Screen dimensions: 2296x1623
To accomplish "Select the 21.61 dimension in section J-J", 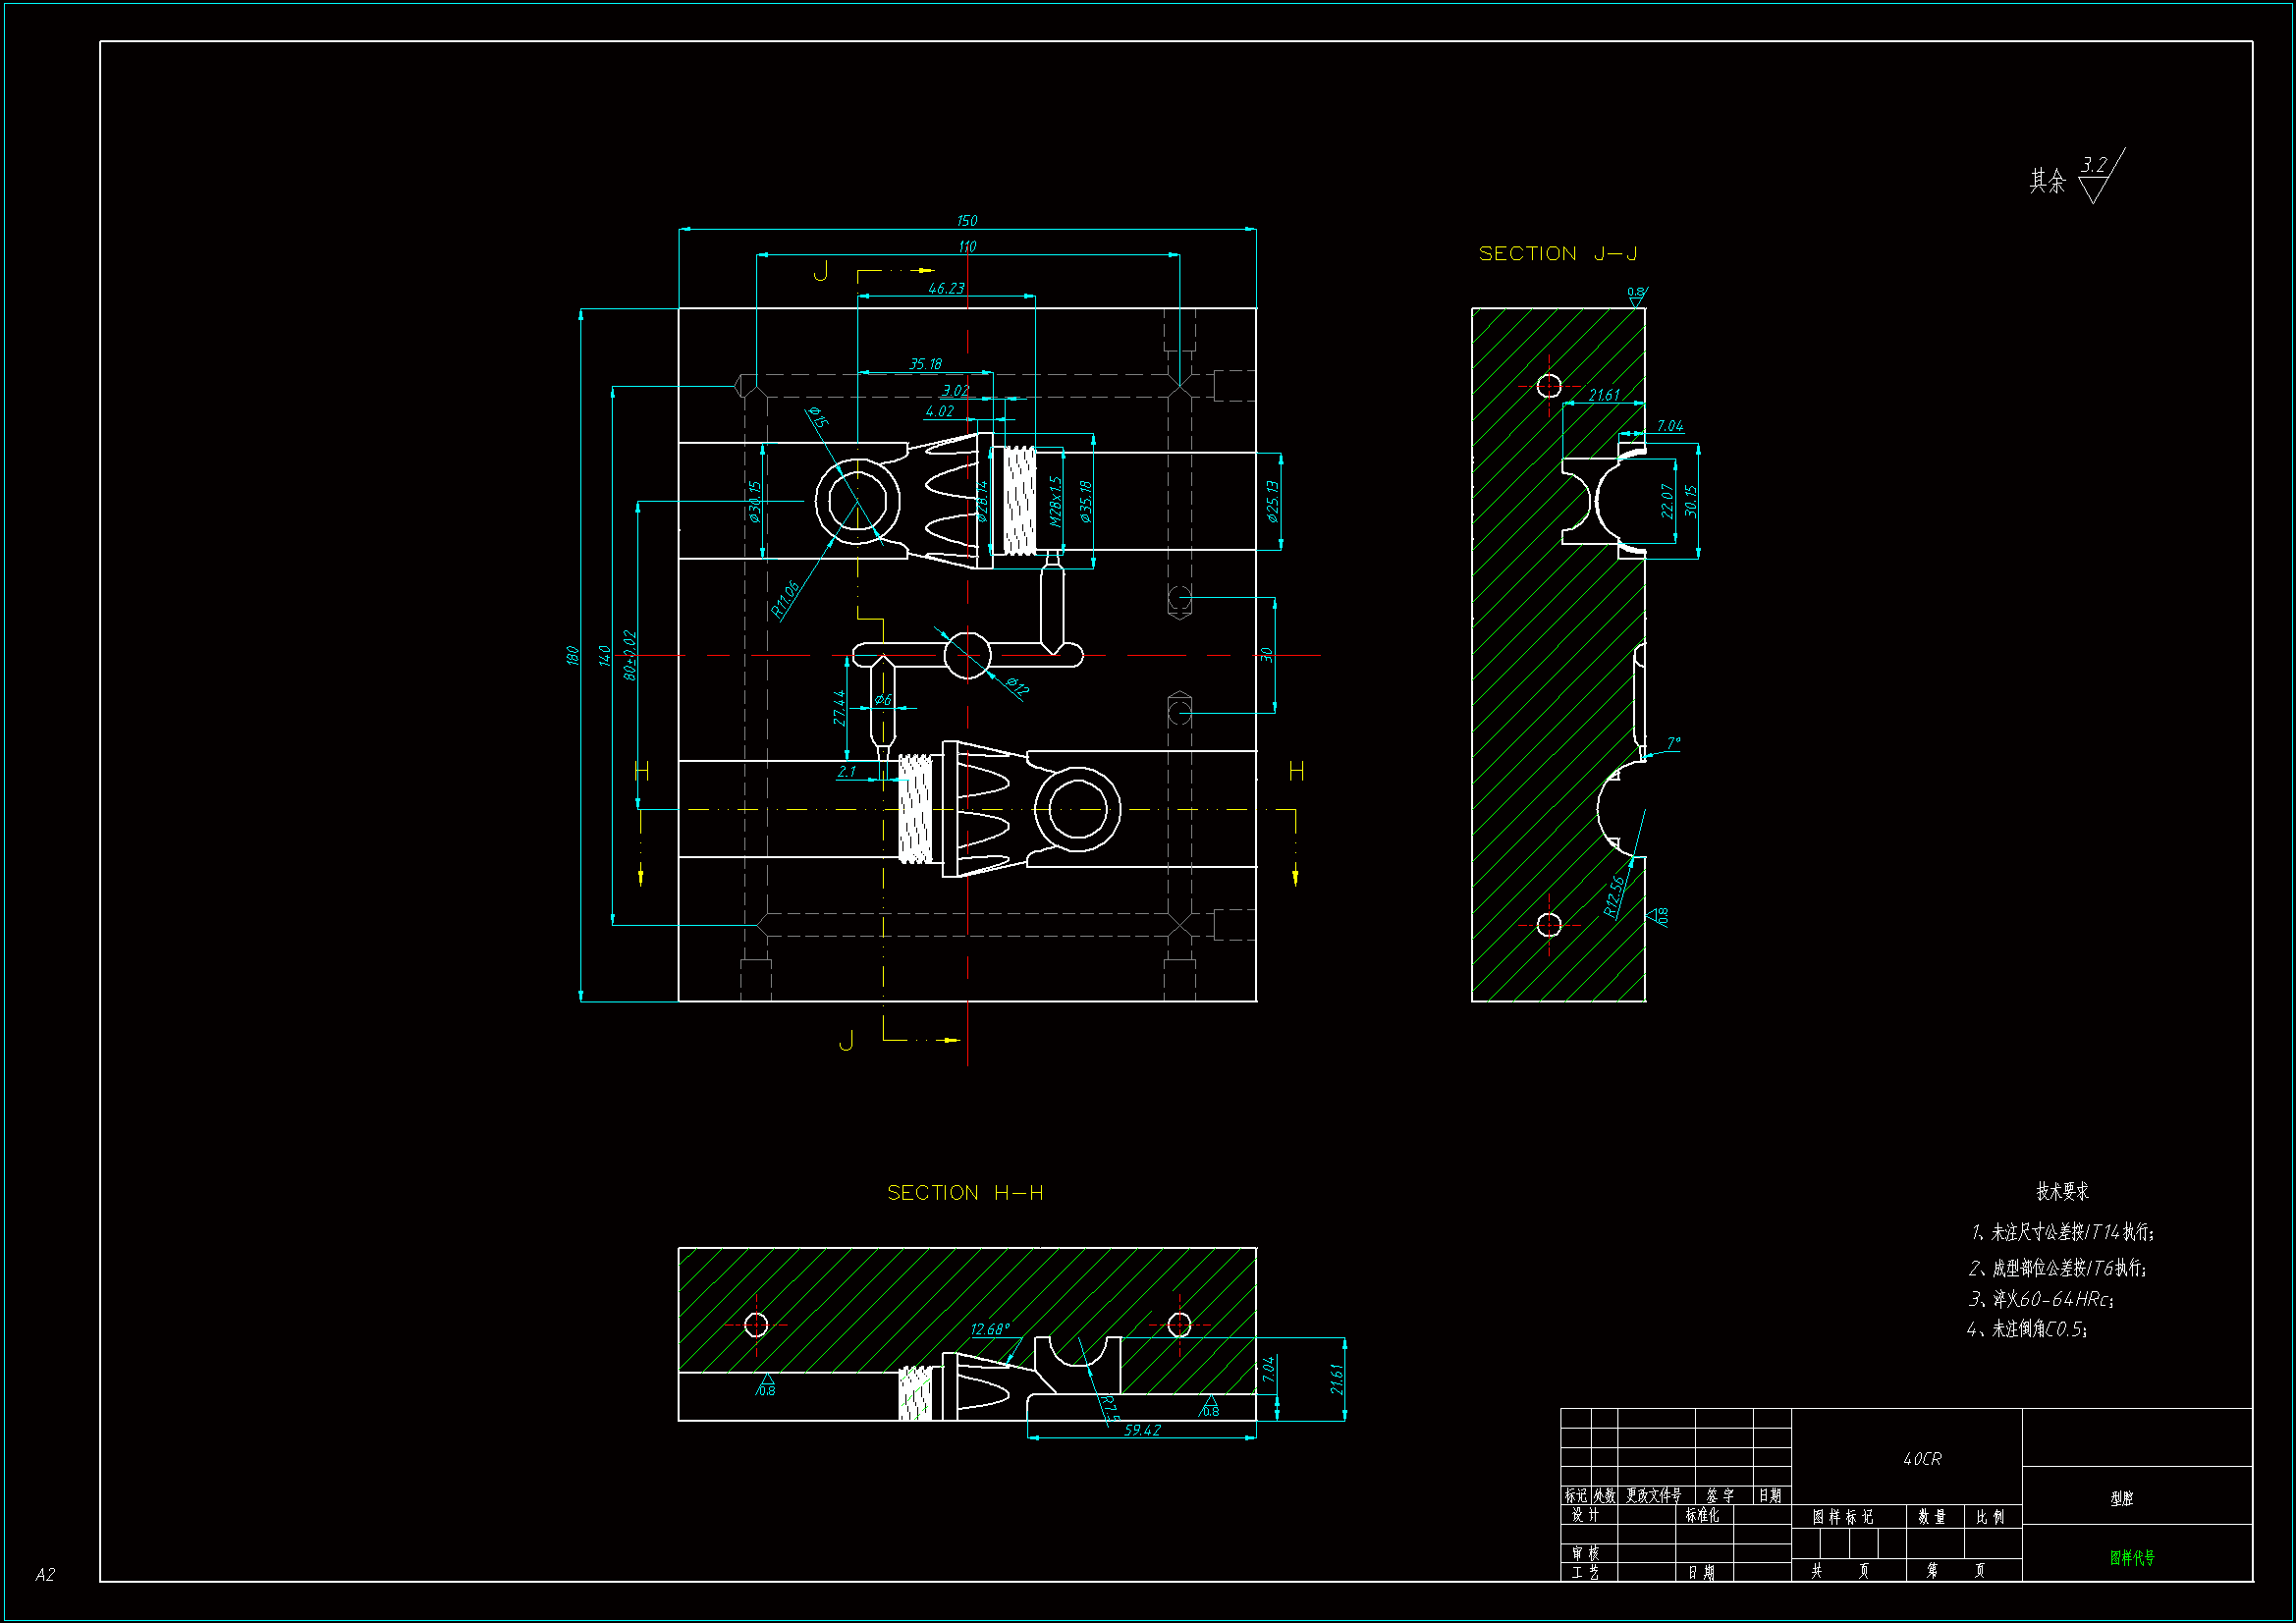I will click(x=1604, y=396).
